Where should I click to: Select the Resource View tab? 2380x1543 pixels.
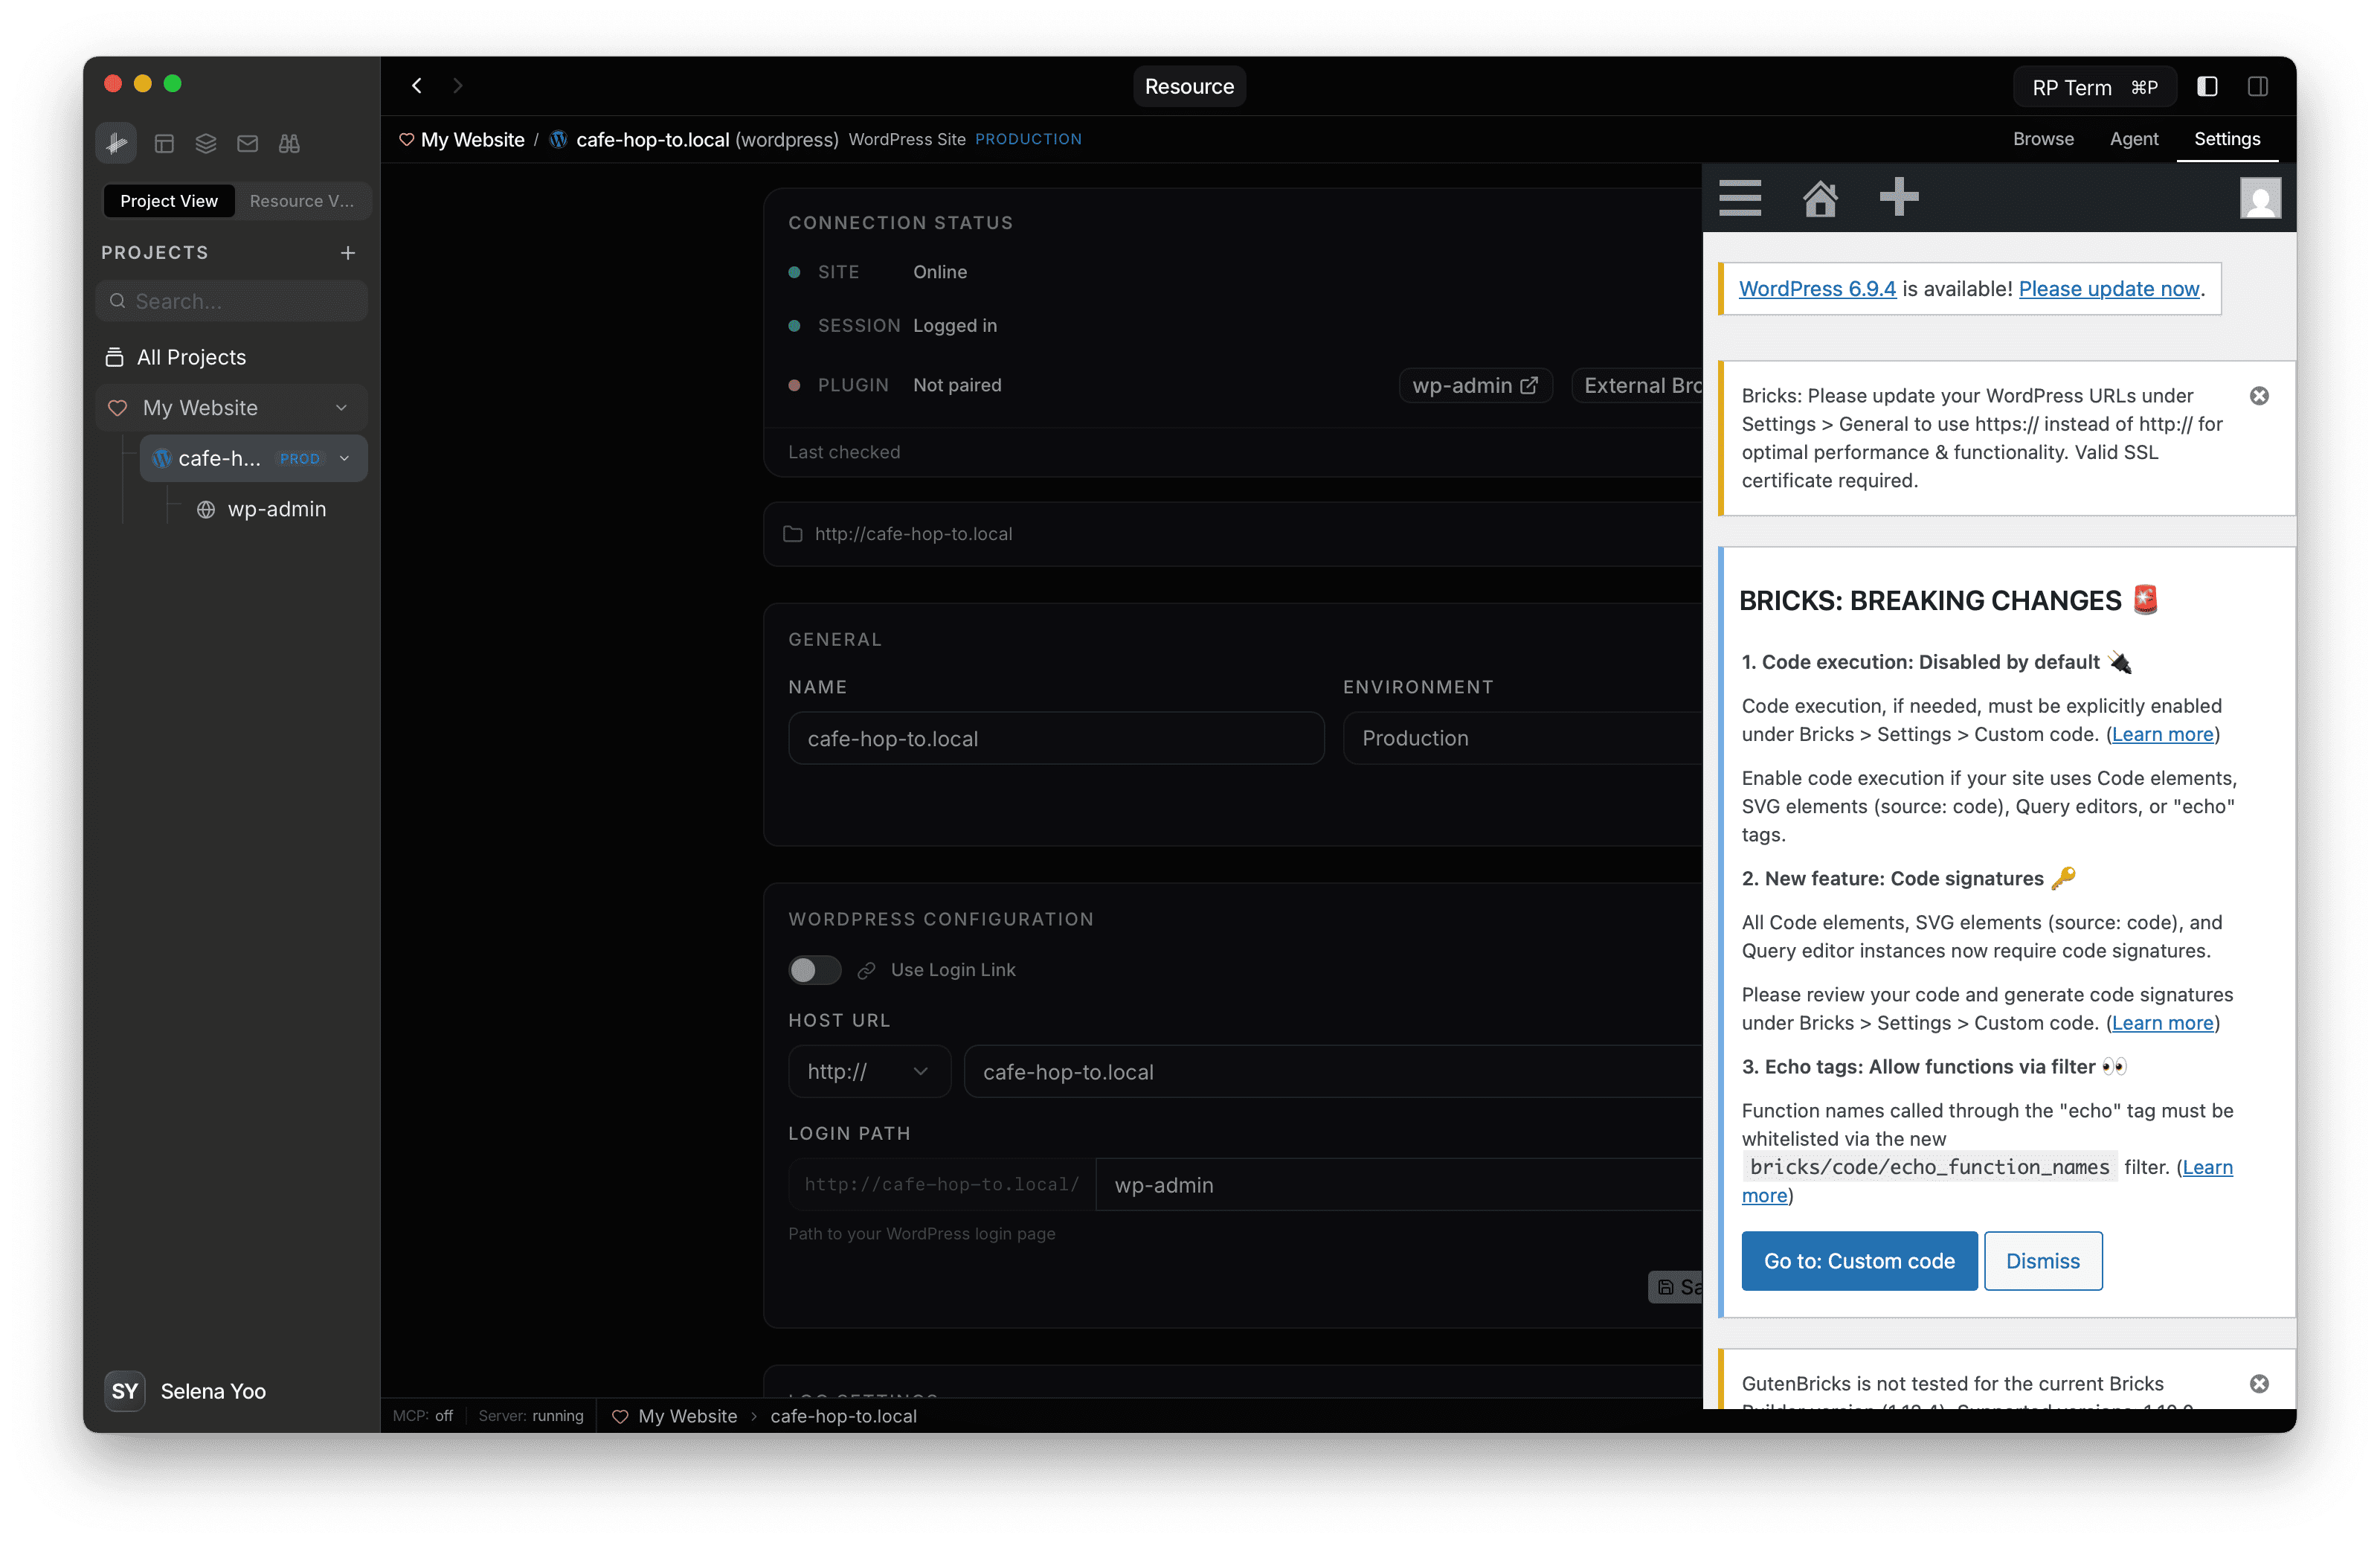(x=302, y=201)
